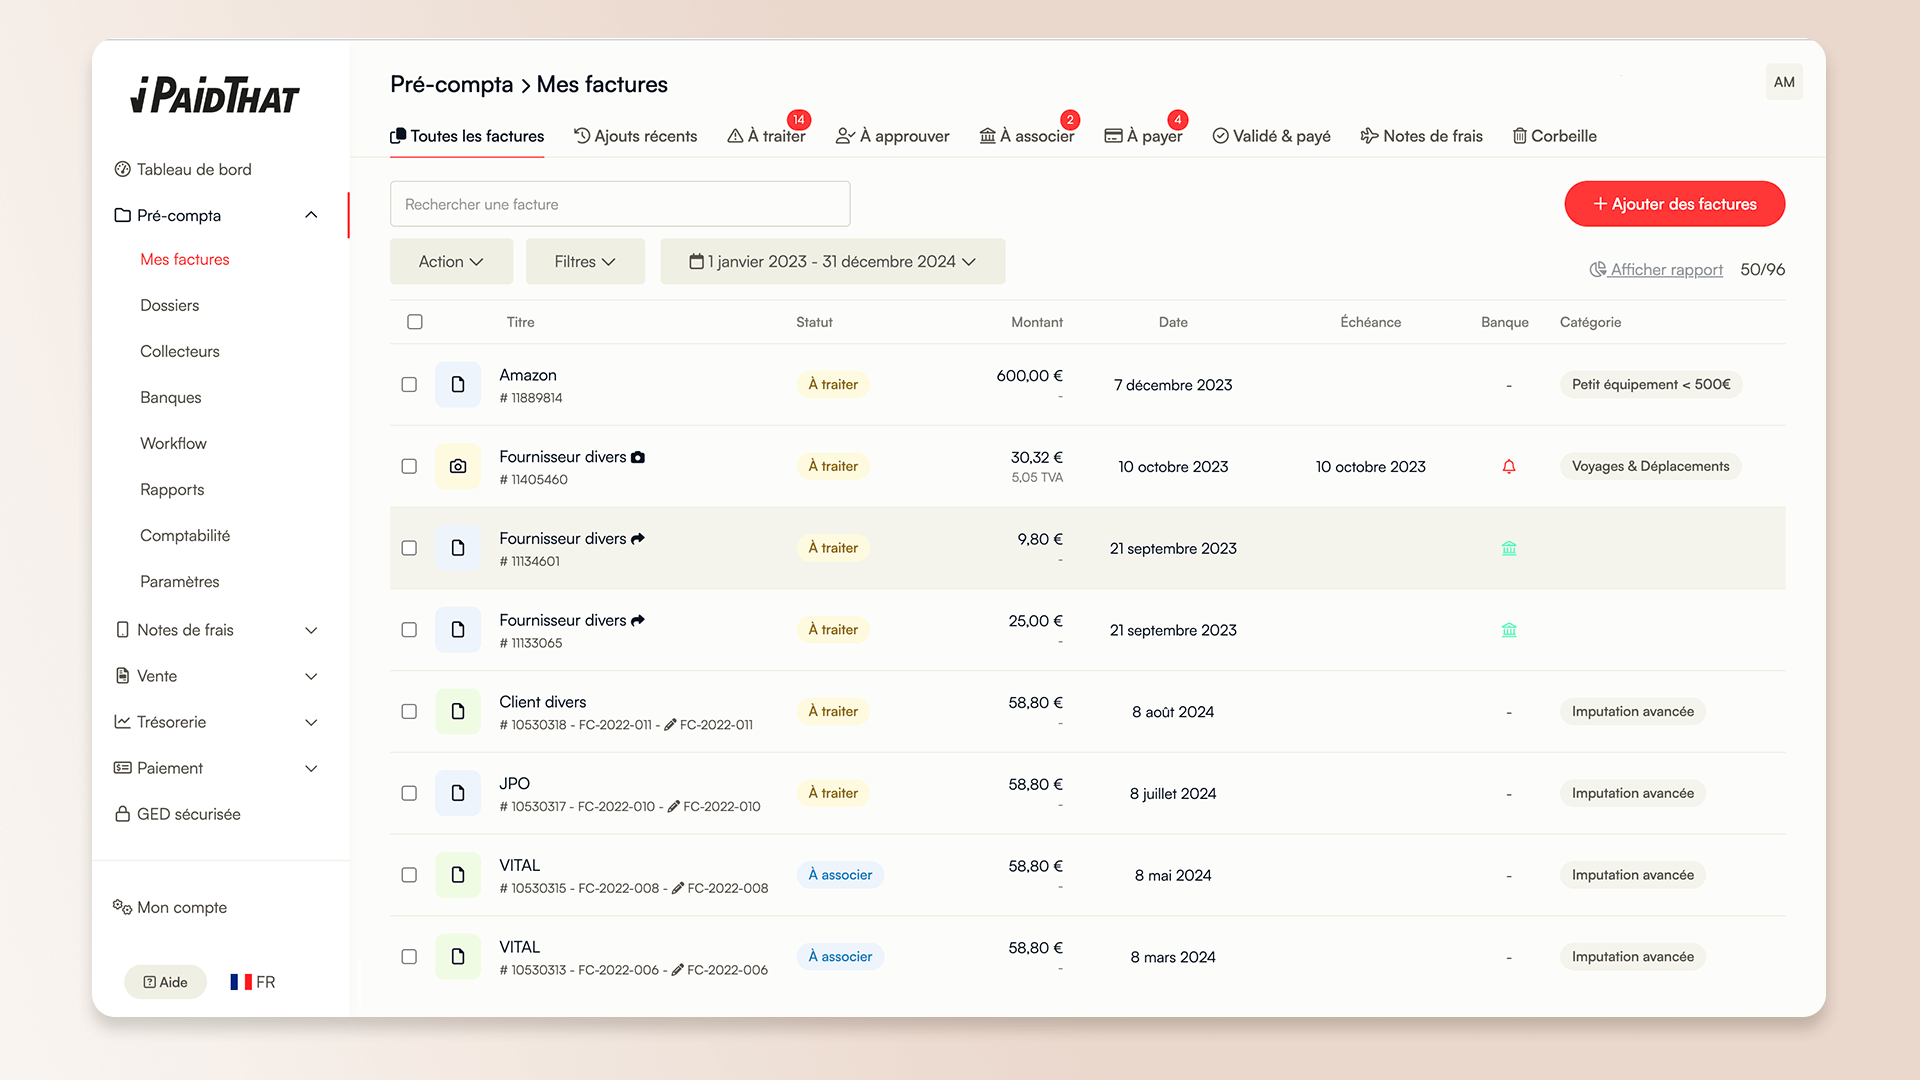Open GED sécurisée in sidebar
Image resolution: width=1920 pixels, height=1080 pixels.
178,814
